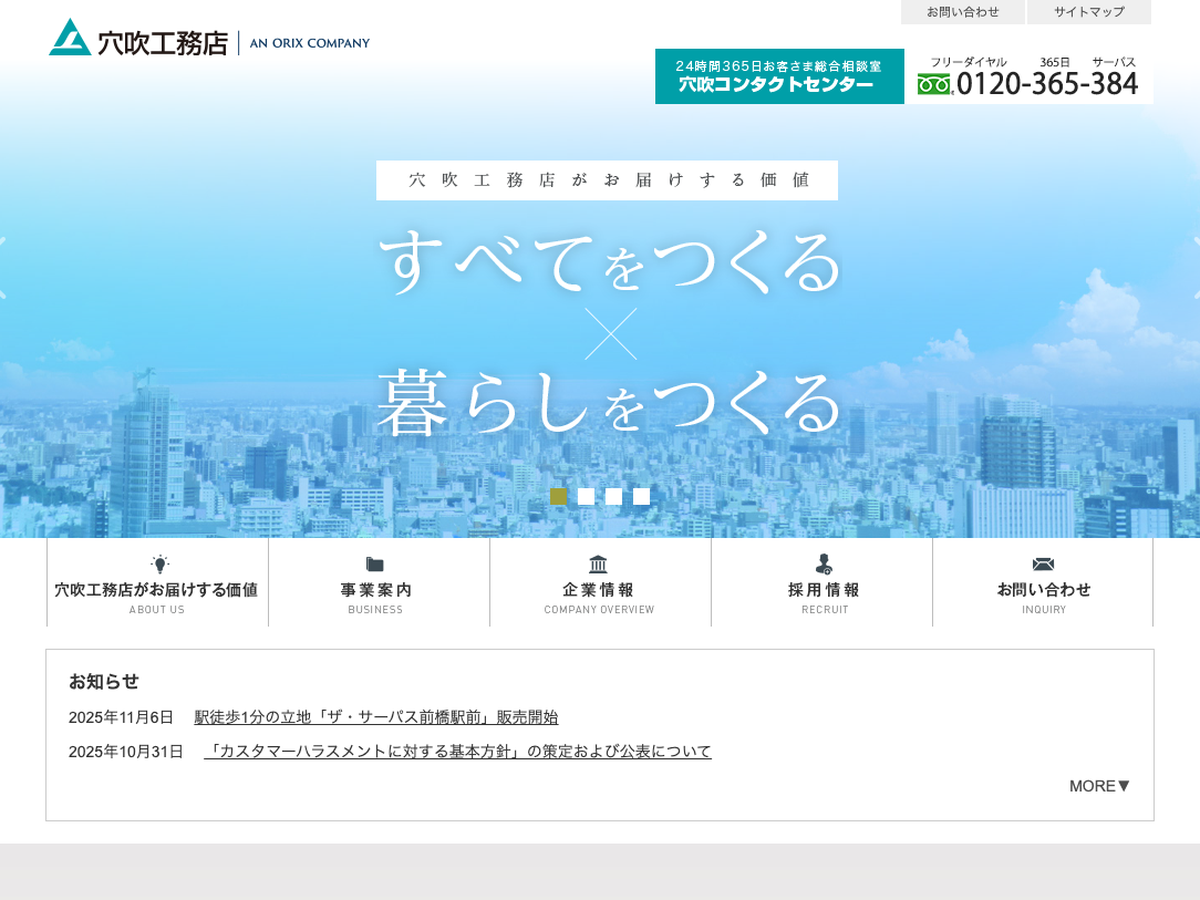The height and width of the screenshot is (900, 1200).
Task: Go to previous slide with left arrow
Action: [x=4, y=267]
